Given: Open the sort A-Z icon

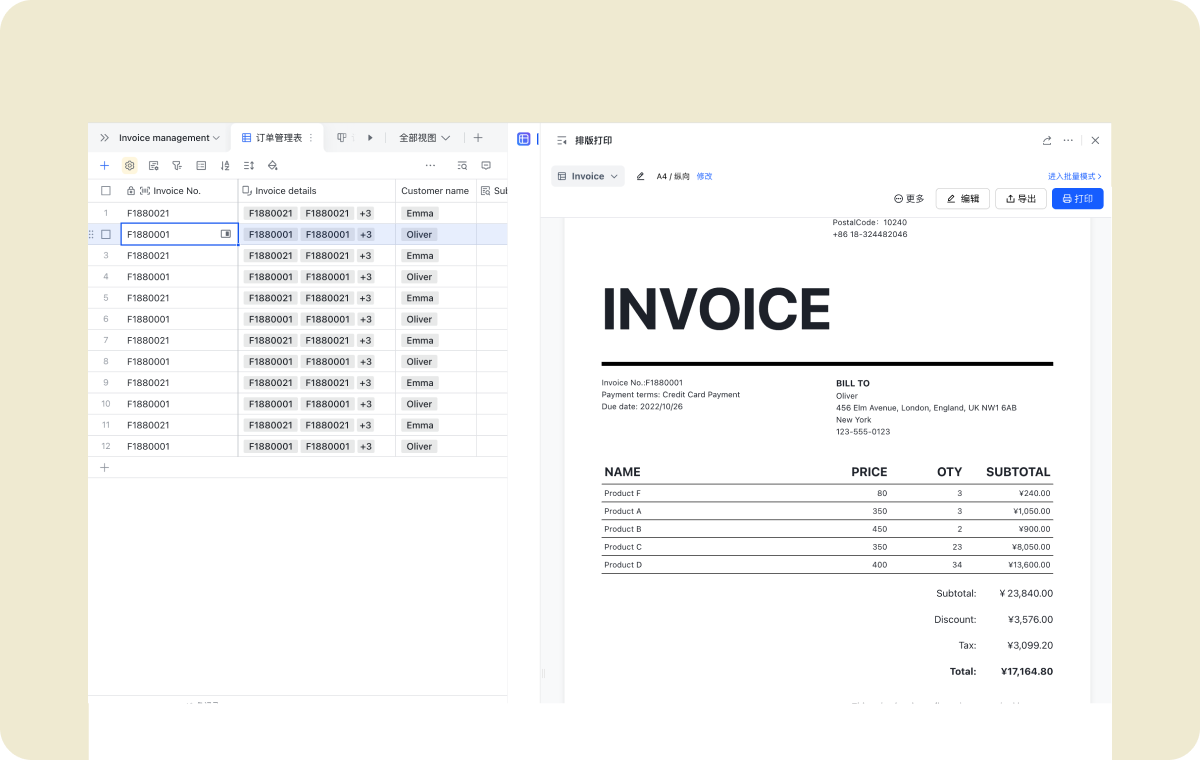Looking at the screenshot, I should point(225,165).
